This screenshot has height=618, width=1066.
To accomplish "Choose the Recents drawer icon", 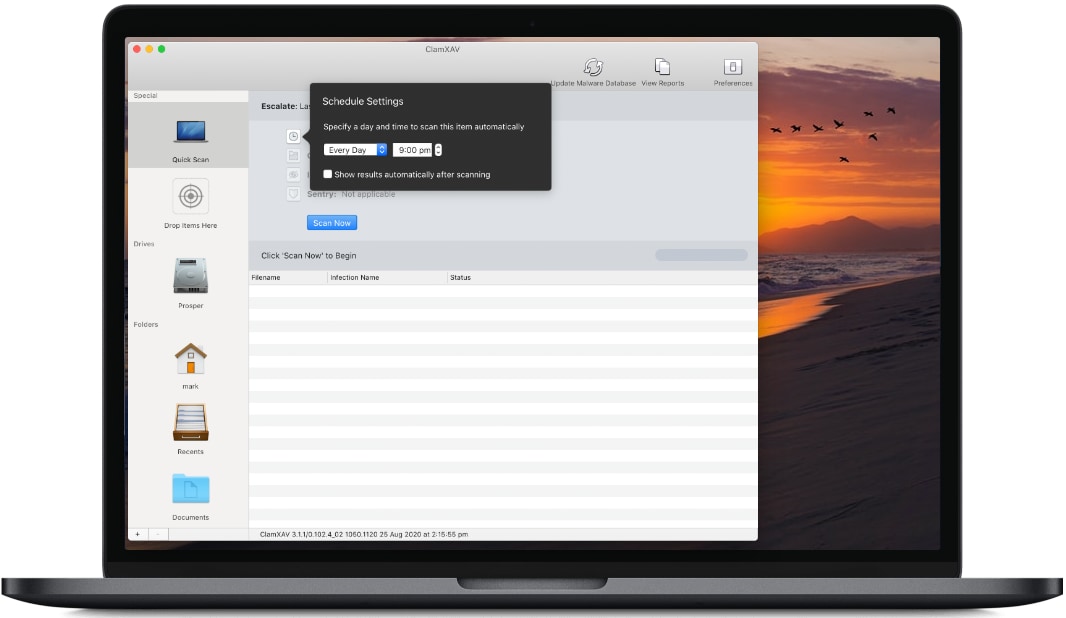I will point(190,422).
